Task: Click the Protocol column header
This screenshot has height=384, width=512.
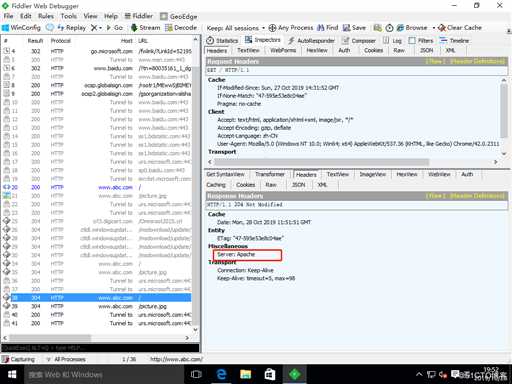Action: click(60, 41)
